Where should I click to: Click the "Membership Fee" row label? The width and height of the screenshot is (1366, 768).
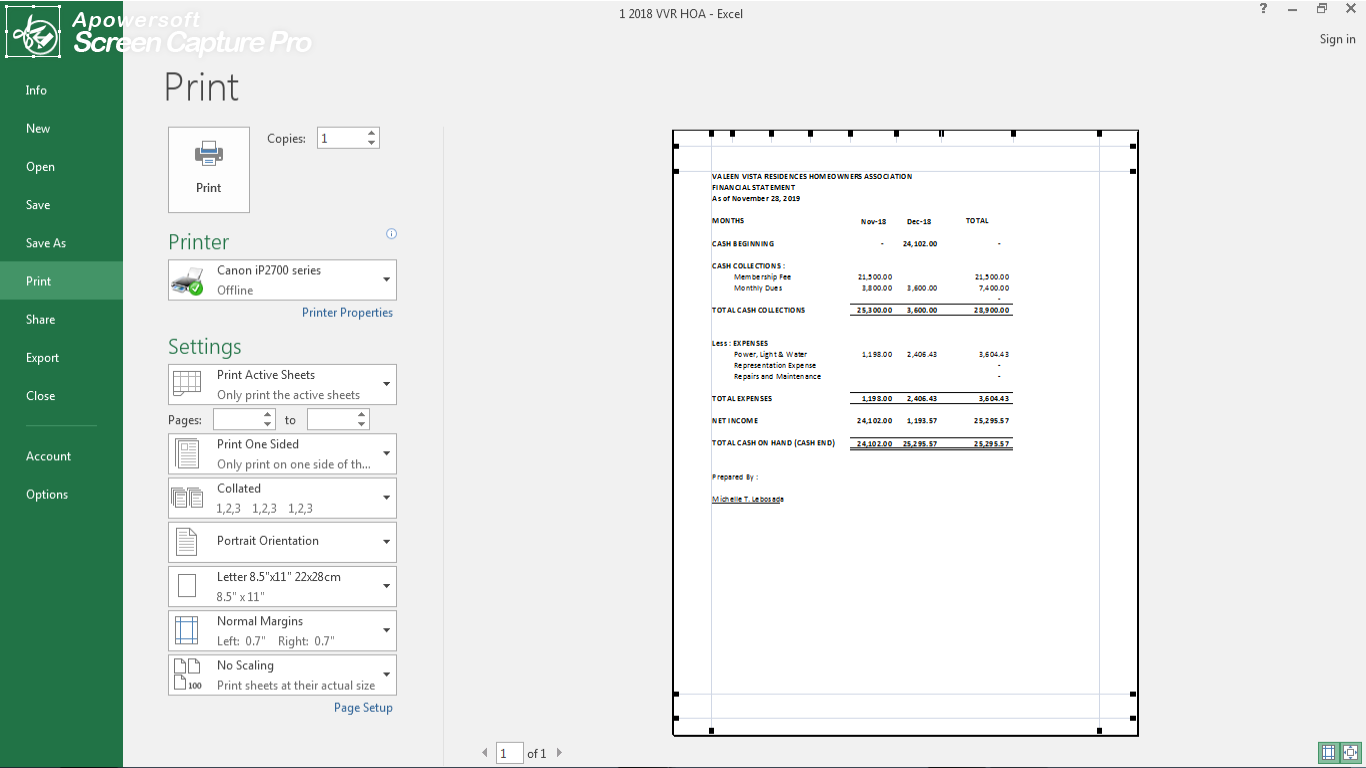763,277
